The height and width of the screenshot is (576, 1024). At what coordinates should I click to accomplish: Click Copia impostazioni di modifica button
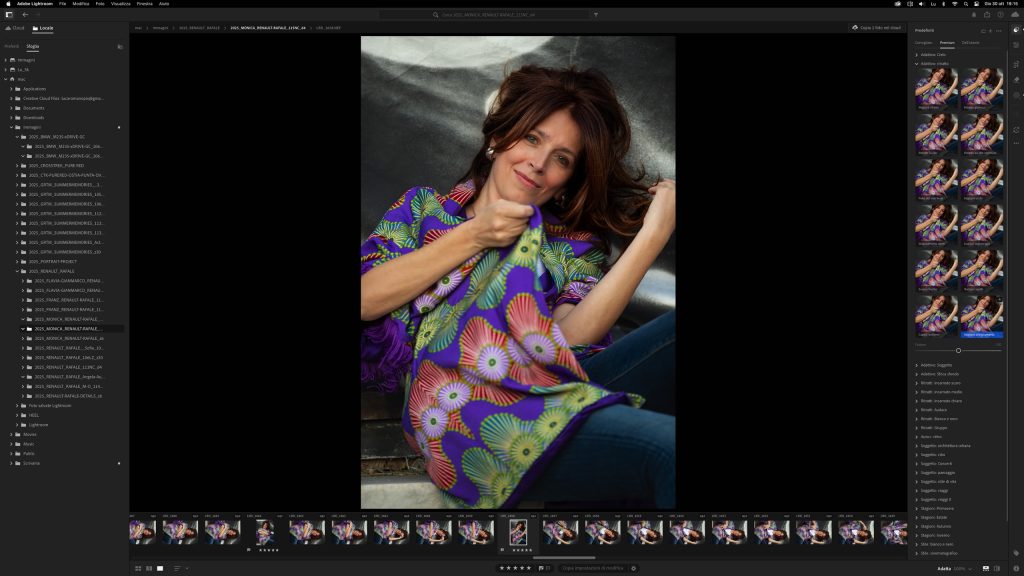click(592, 568)
